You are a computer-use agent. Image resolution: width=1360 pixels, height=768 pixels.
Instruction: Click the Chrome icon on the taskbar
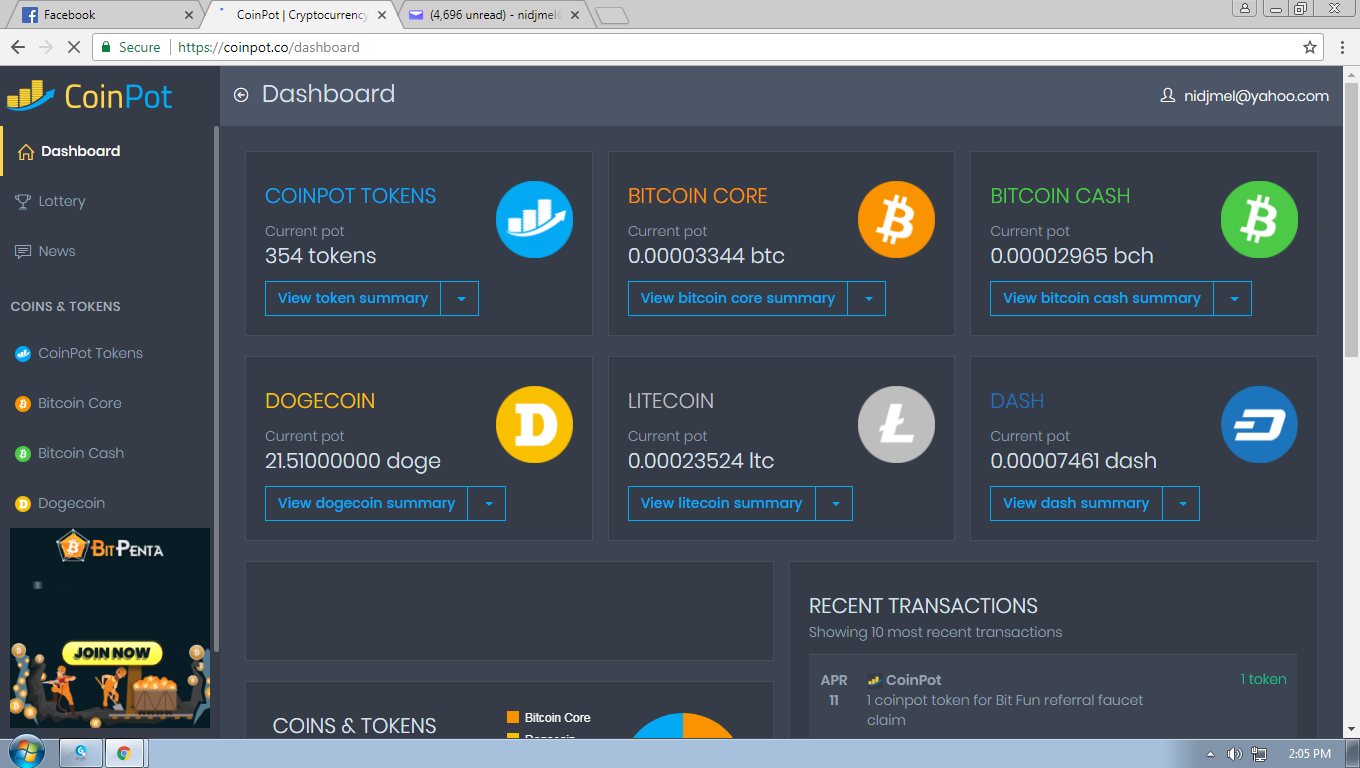coord(124,753)
